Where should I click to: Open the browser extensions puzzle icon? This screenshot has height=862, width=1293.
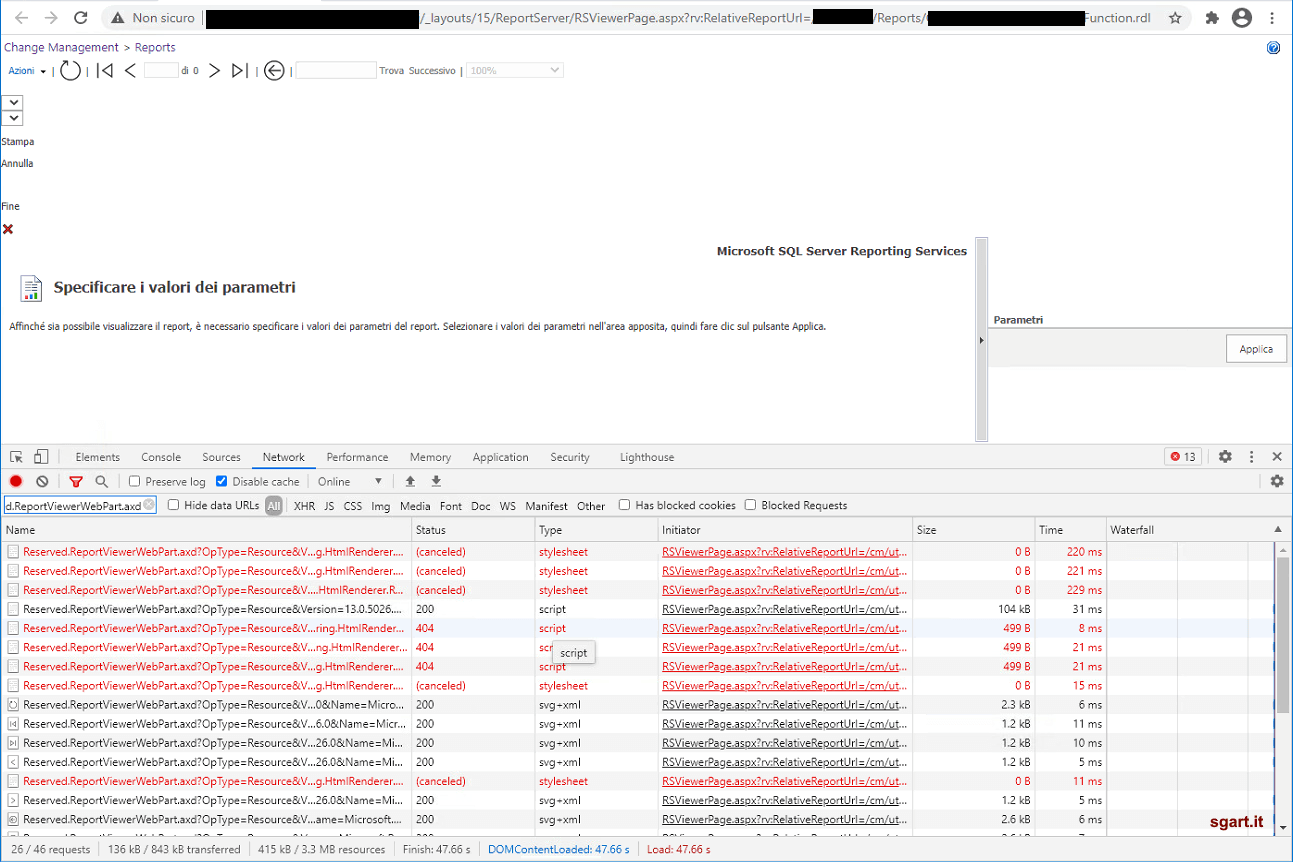[1212, 18]
